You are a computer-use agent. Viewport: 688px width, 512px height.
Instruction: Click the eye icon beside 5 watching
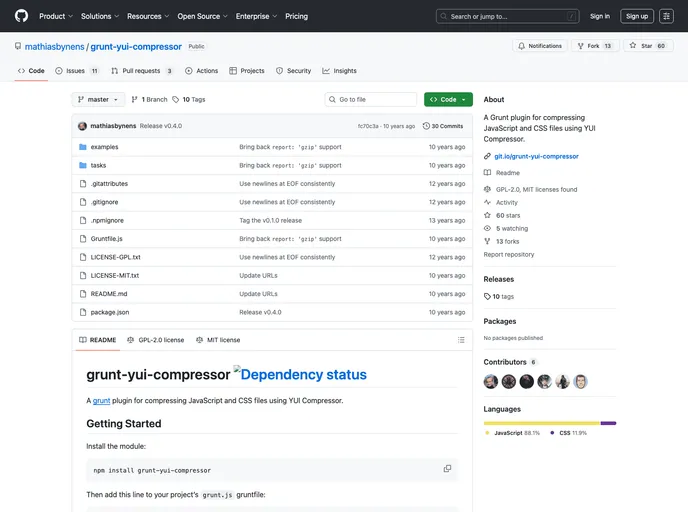pyautogui.click(x=487, y=228)
